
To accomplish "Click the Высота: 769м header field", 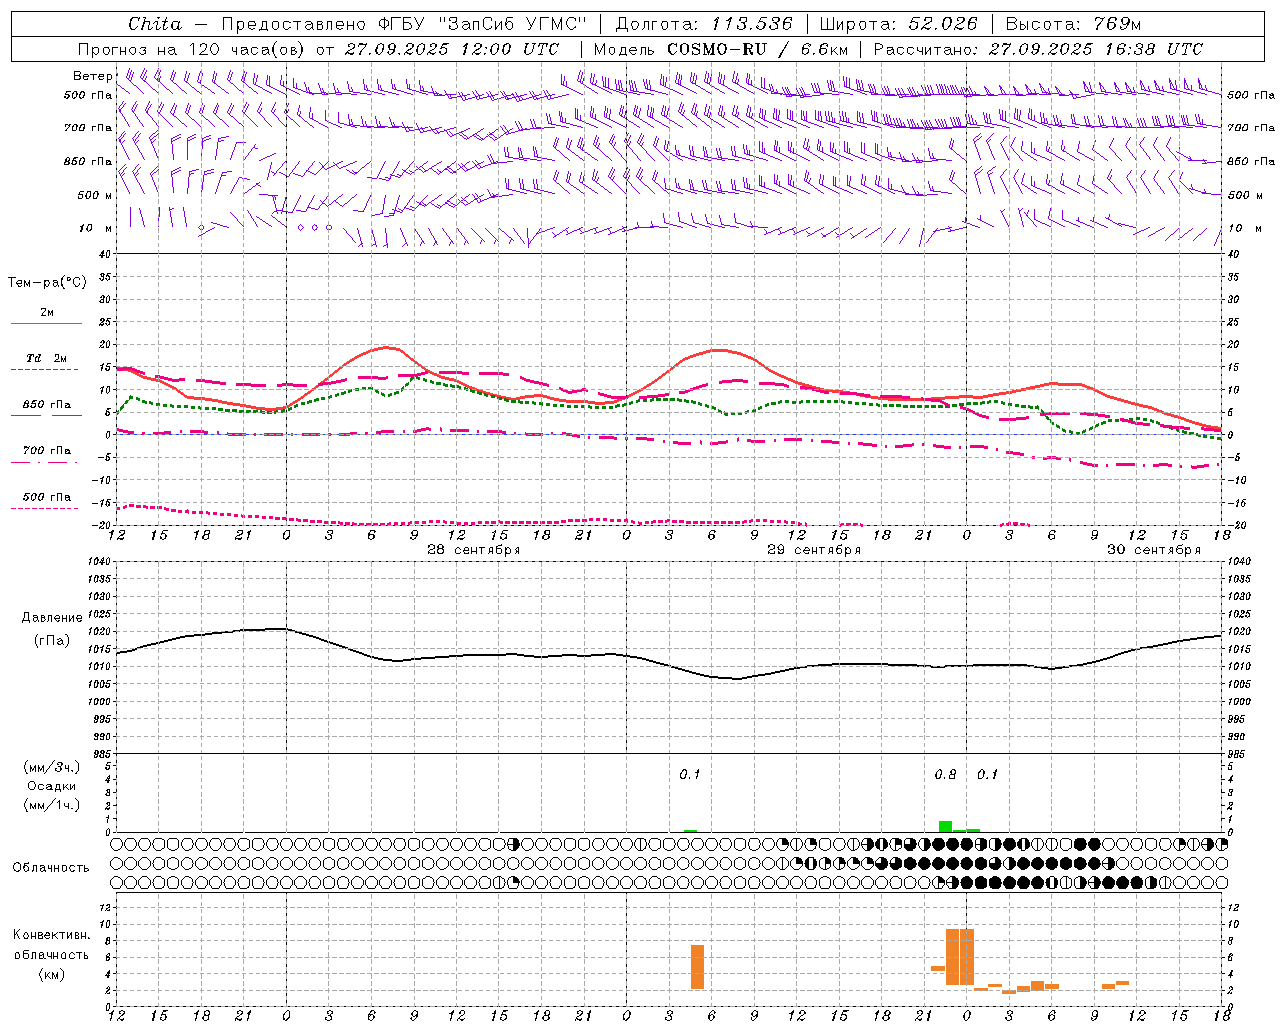I will 1073,24.
